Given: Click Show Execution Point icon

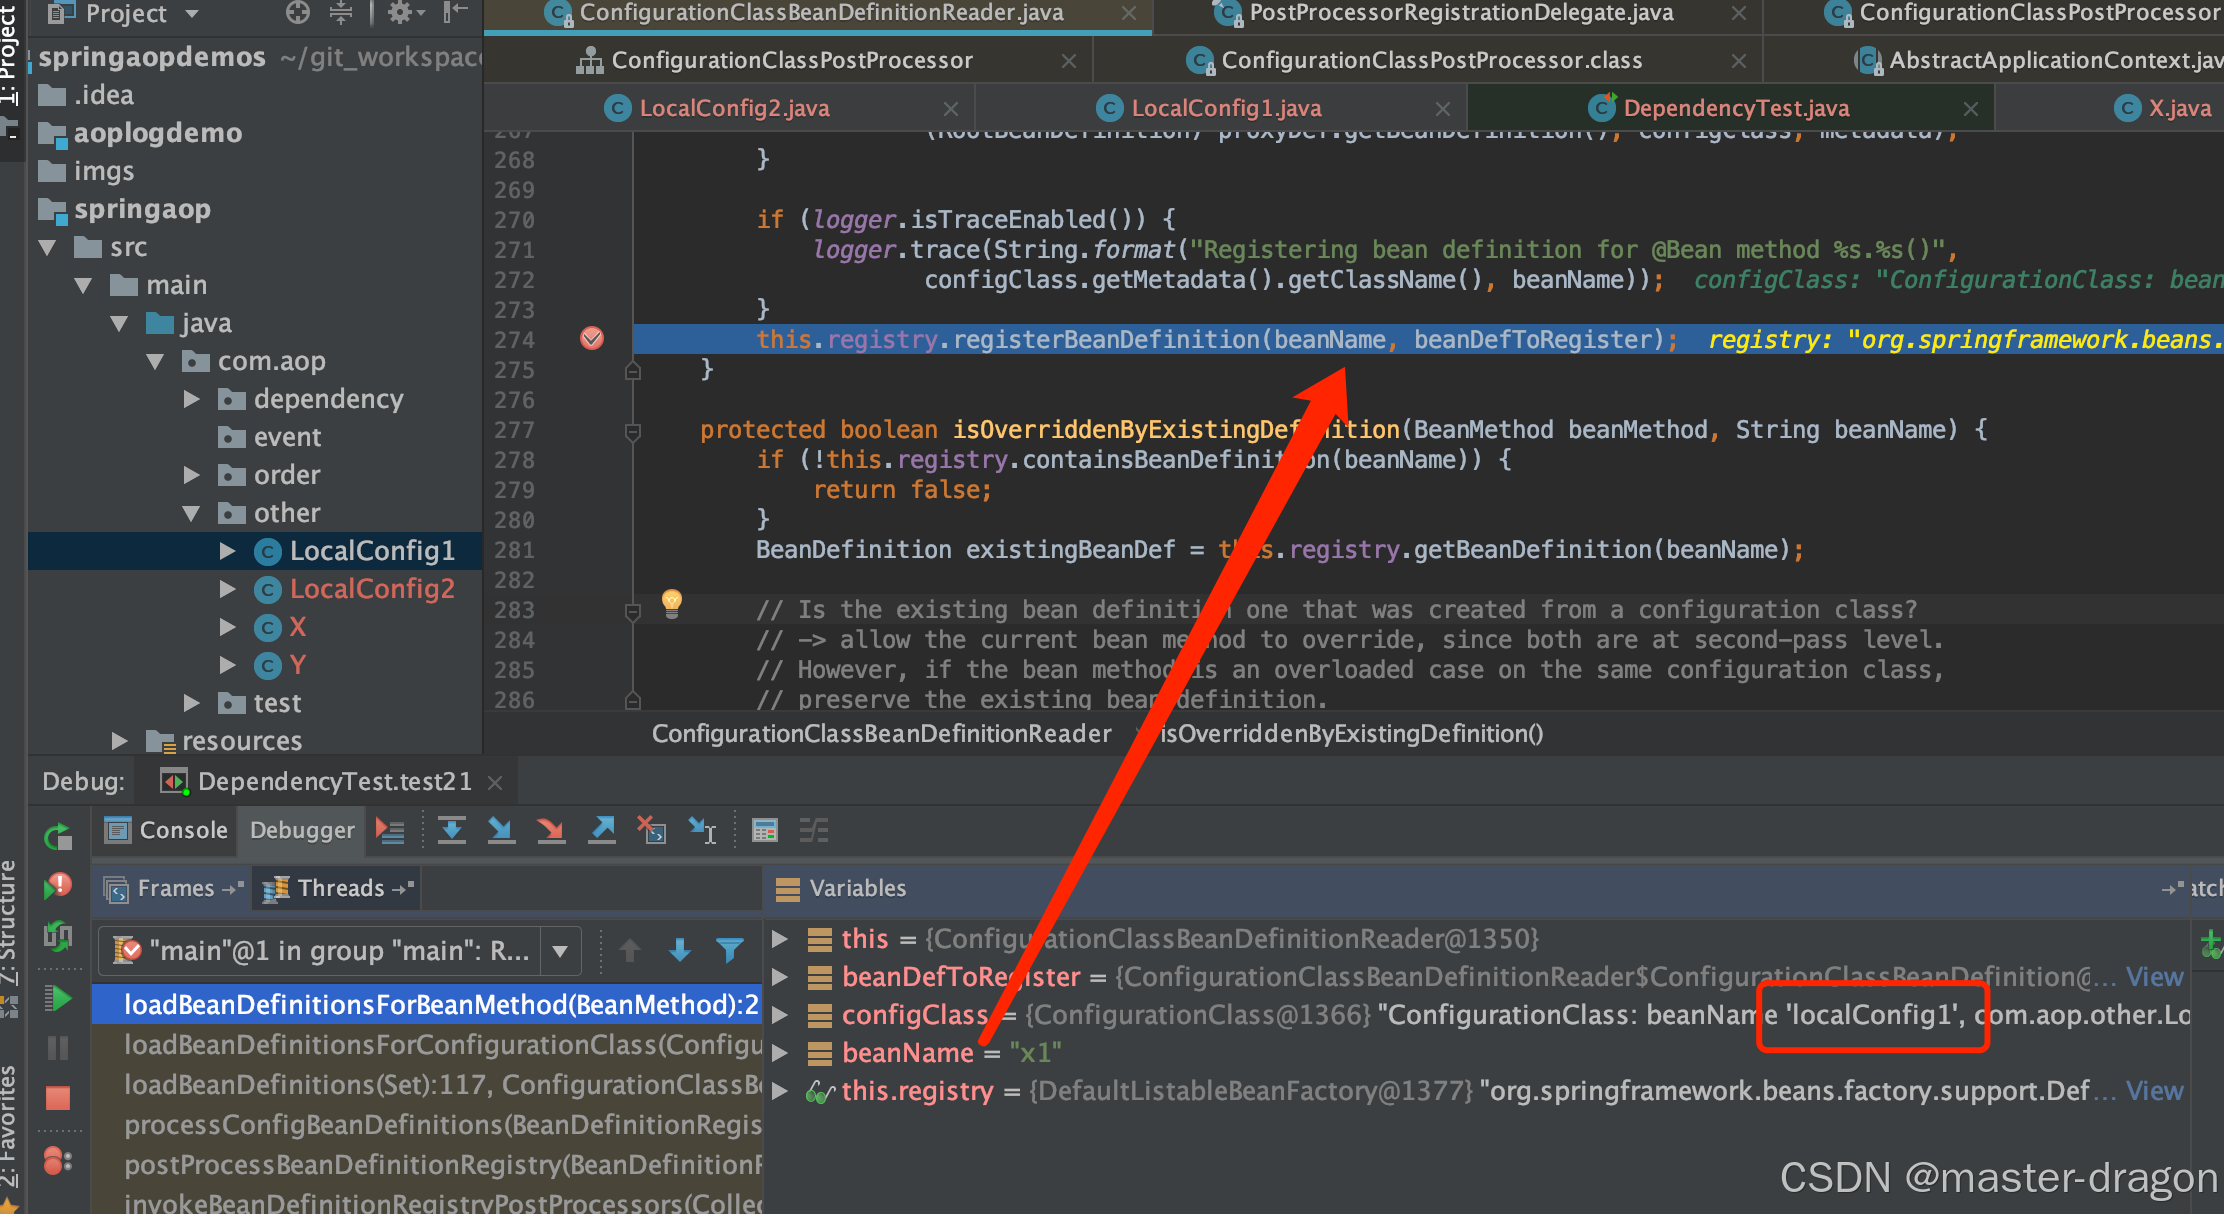Looking at the screenshot, I should 390,830.
